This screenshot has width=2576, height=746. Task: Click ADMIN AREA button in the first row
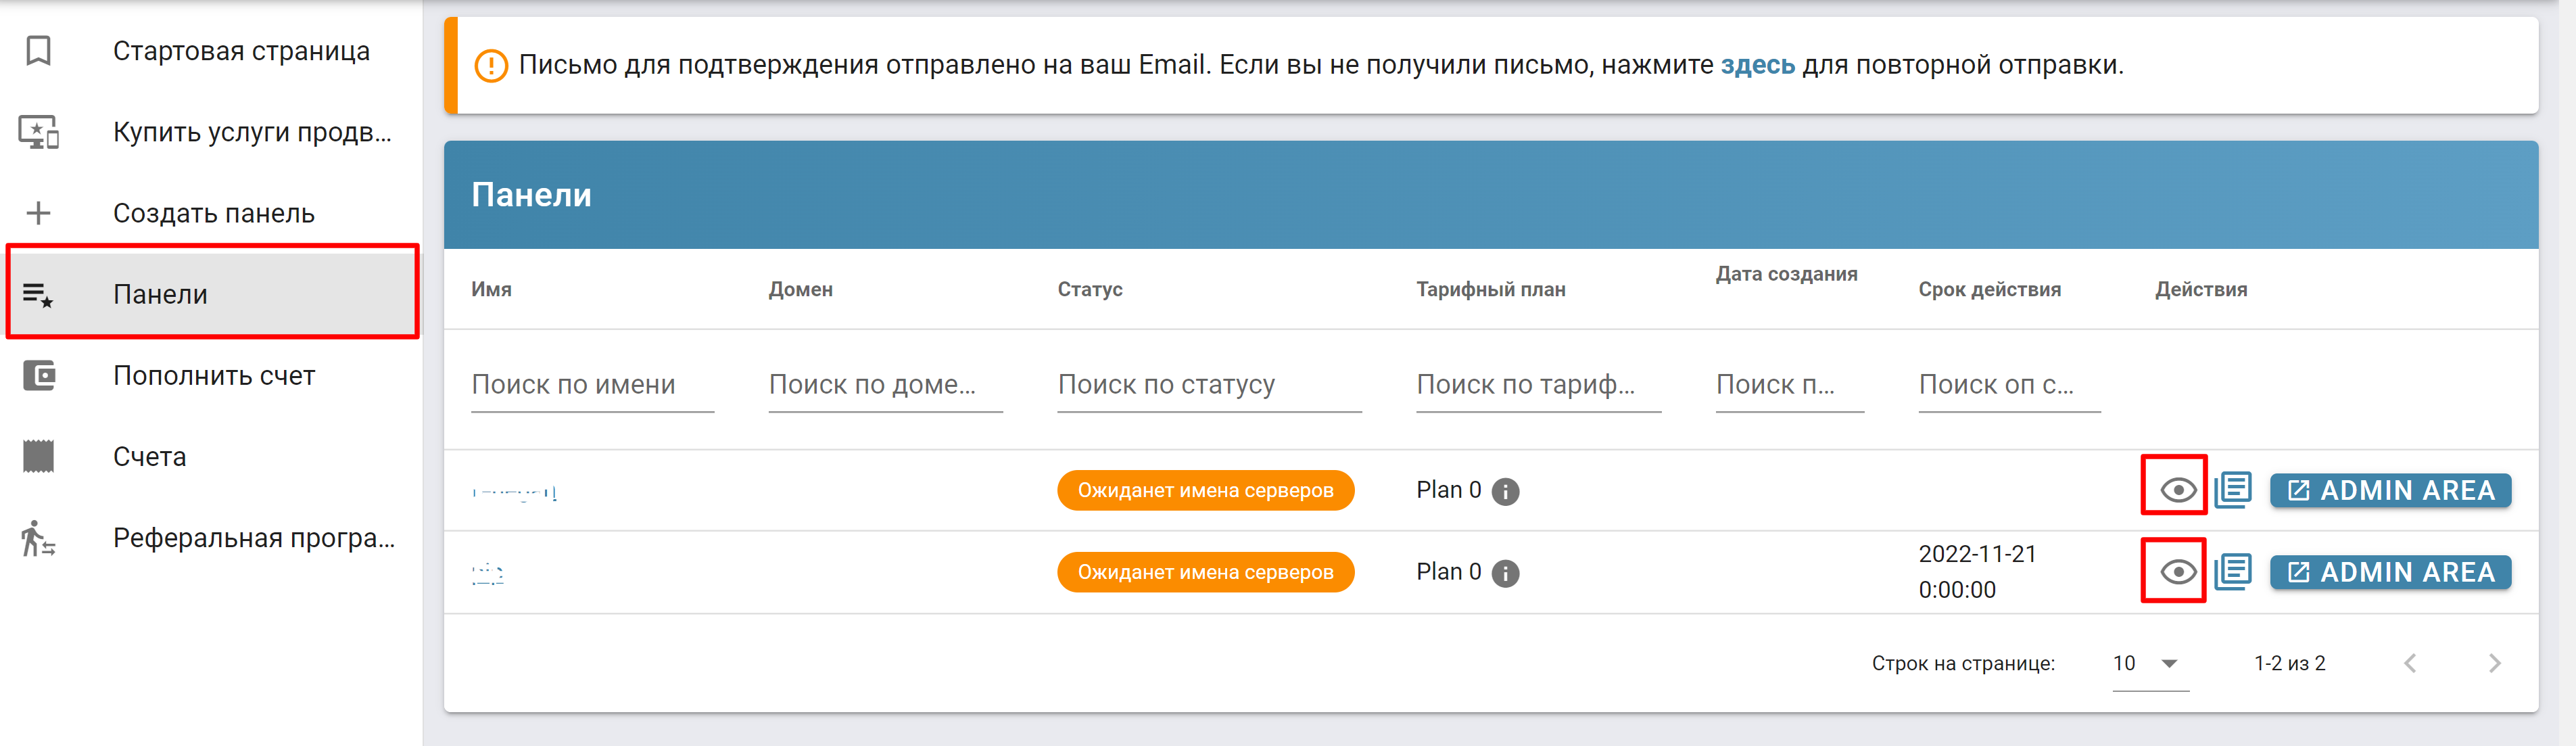2390,490
